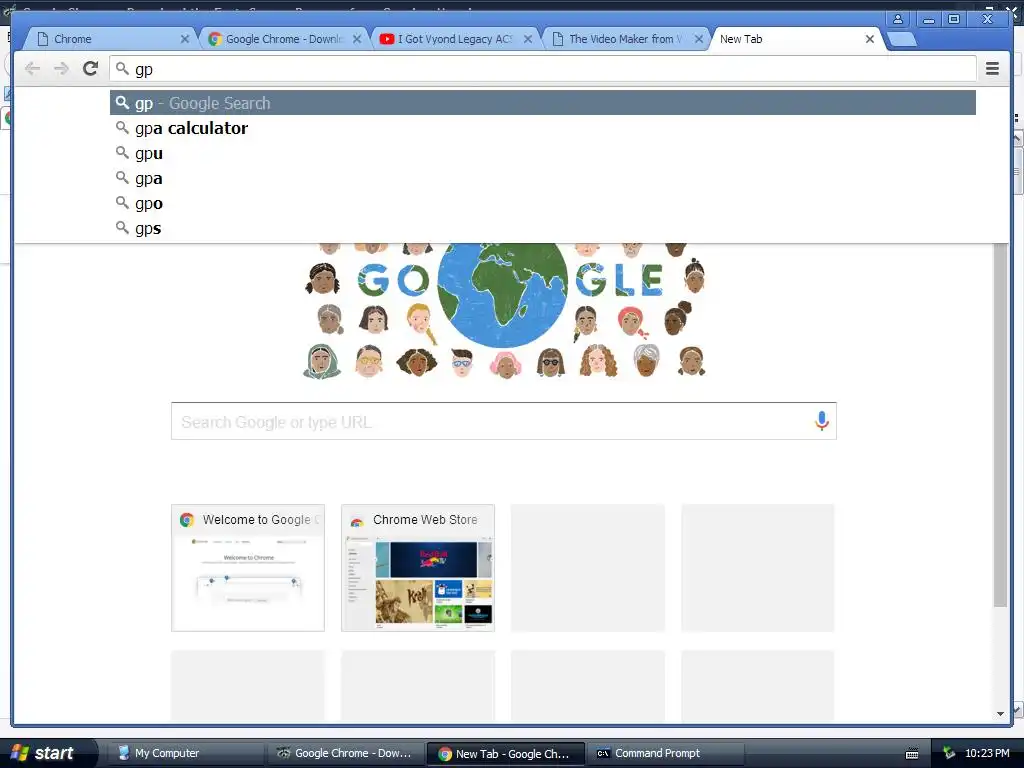
Task: Switch to 'New Tab - Google Ch...' taskbar item
Action: point(505,753)
